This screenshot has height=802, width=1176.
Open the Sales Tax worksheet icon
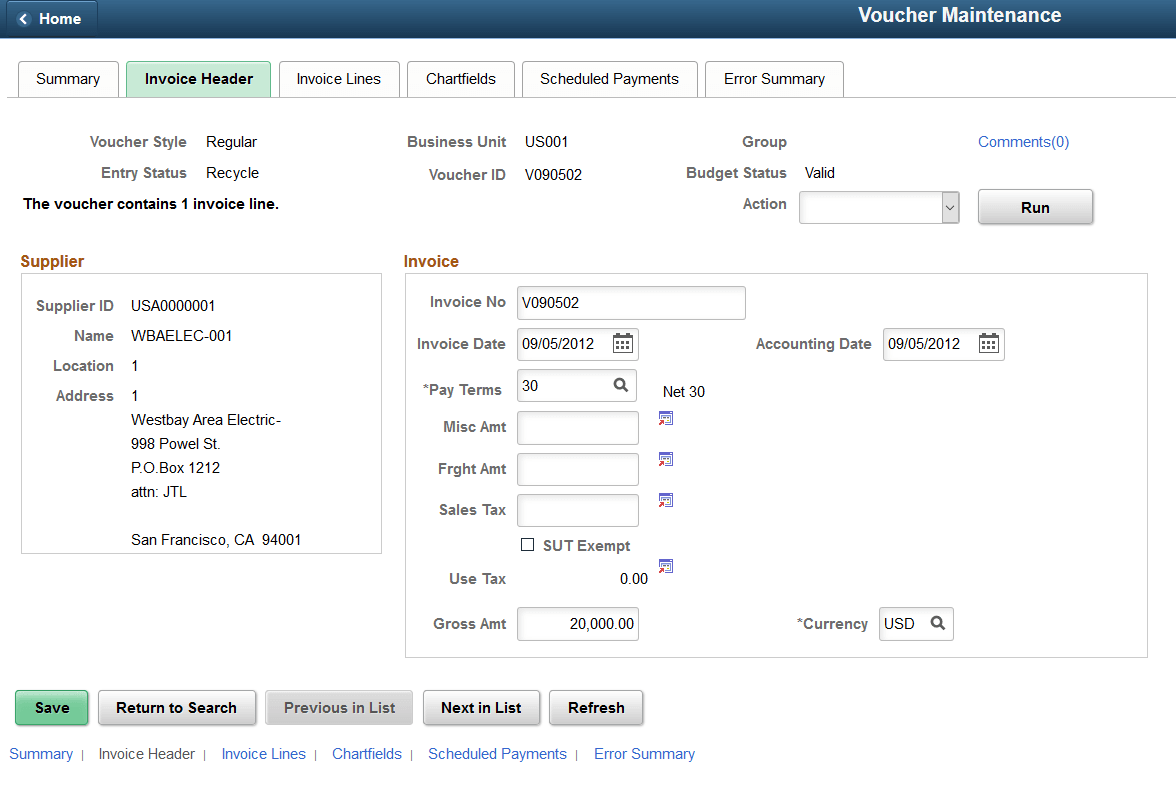(x=666, y=500)
